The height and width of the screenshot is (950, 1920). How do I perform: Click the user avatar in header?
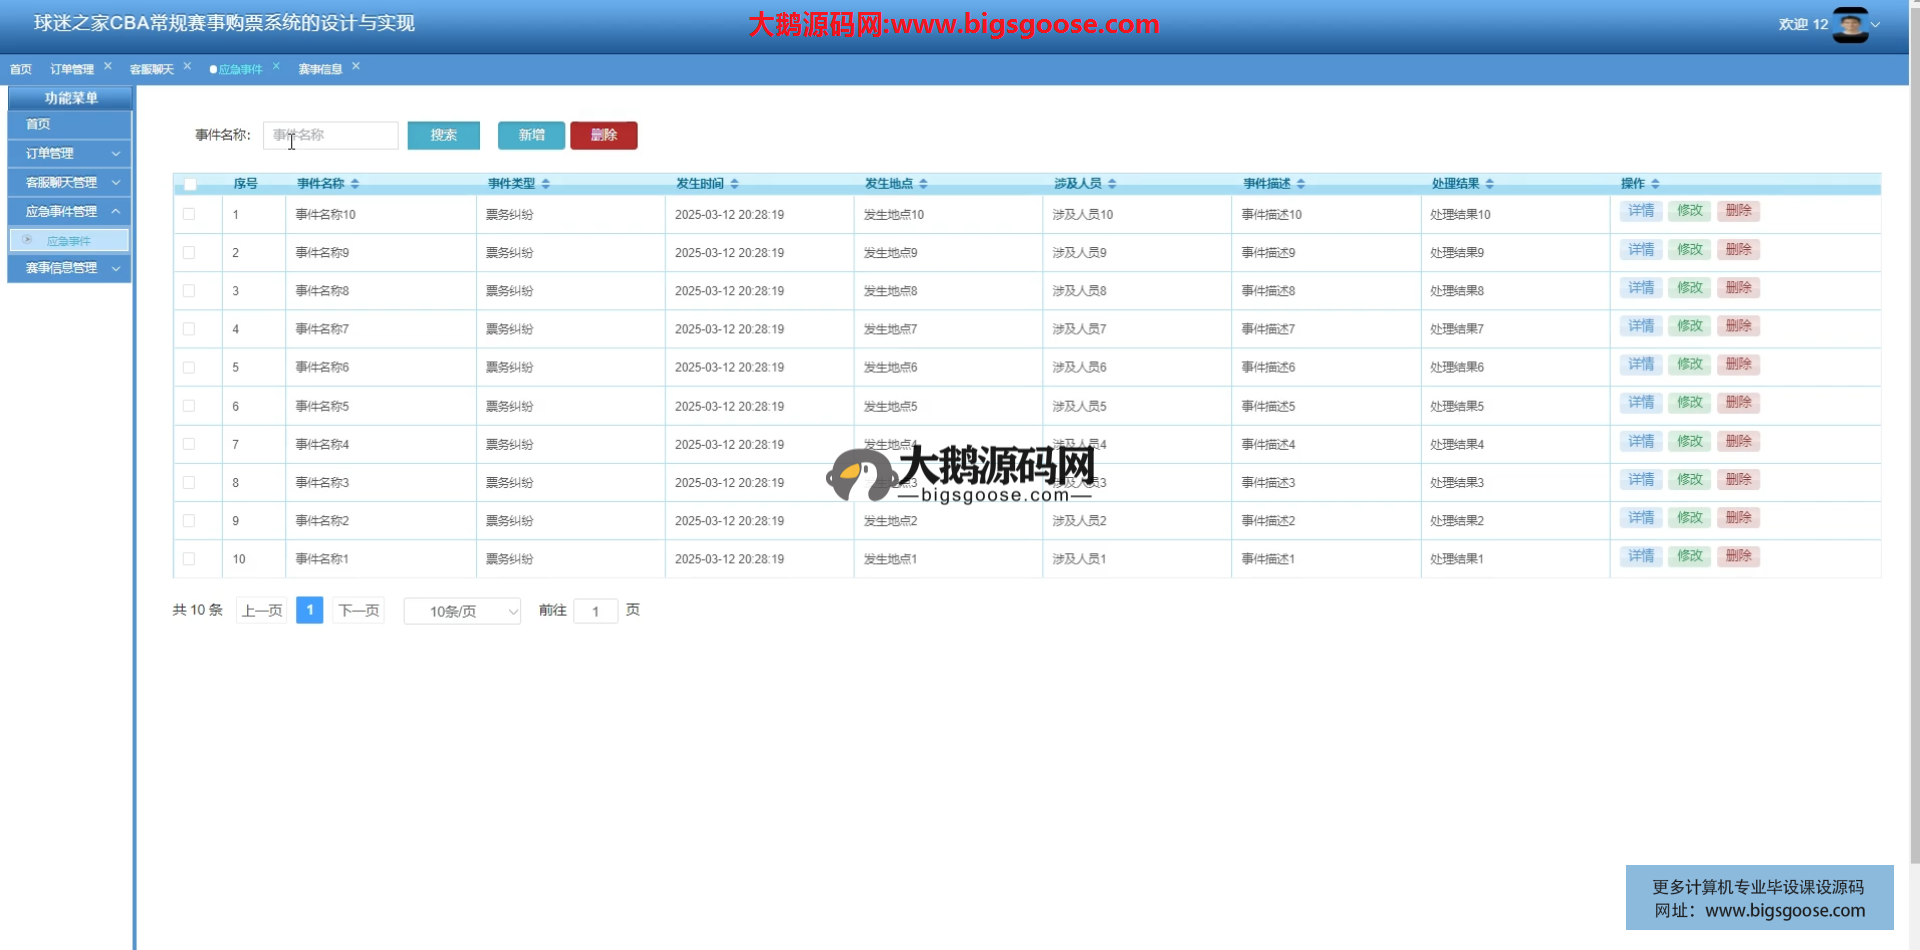(1849, 25)
